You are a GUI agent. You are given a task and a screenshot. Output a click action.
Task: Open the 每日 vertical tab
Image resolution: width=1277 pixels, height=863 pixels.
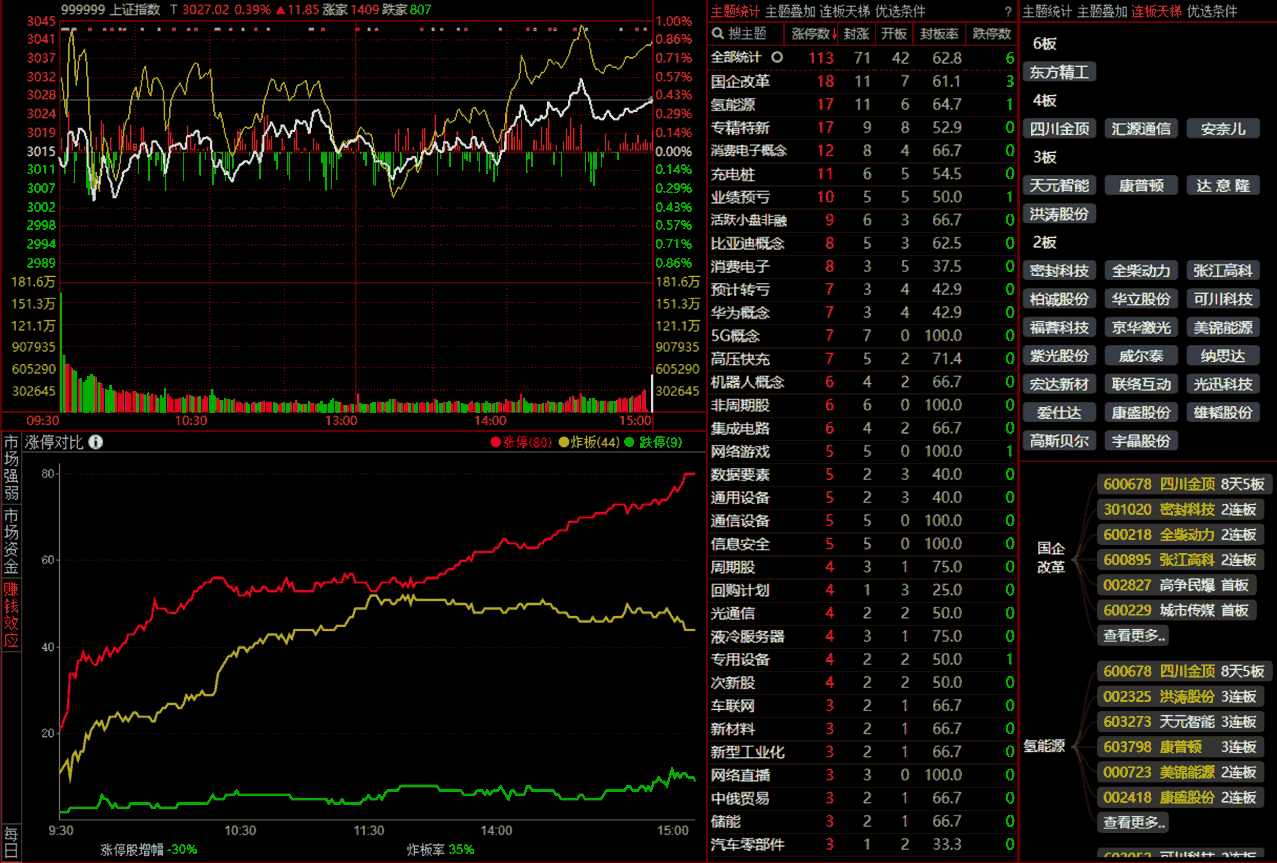(x=11, y=841)
